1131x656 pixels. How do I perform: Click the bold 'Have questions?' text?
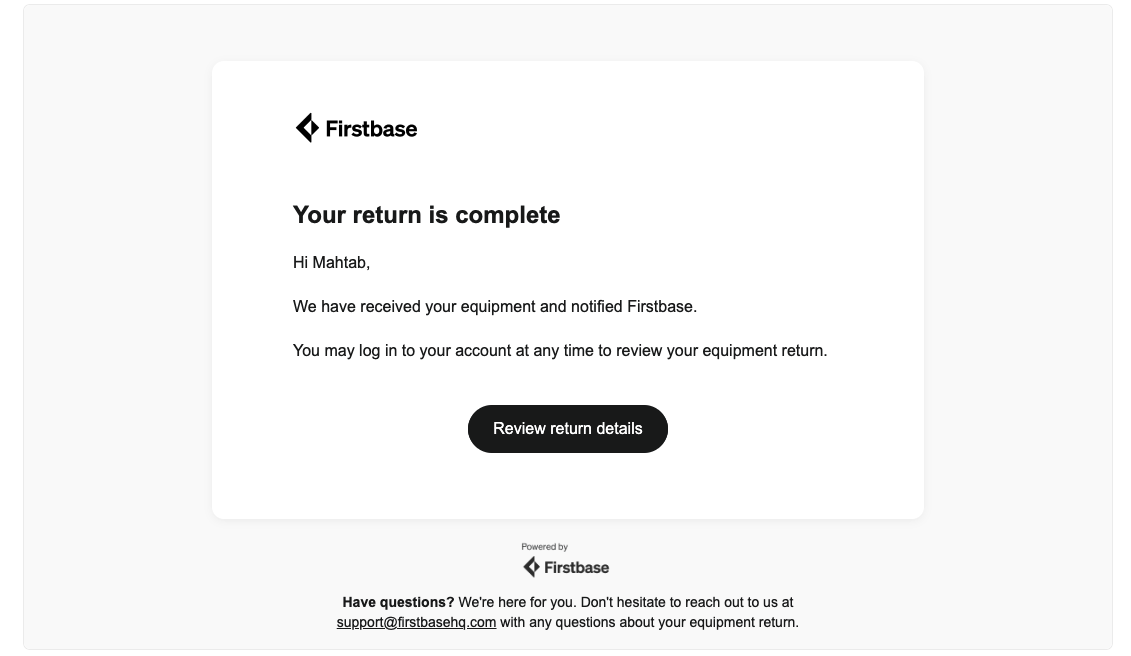(398, 602)
